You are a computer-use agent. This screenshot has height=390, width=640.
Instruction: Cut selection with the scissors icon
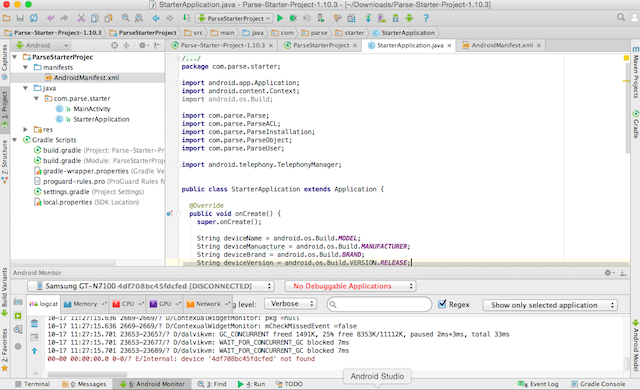click(81, 18)
